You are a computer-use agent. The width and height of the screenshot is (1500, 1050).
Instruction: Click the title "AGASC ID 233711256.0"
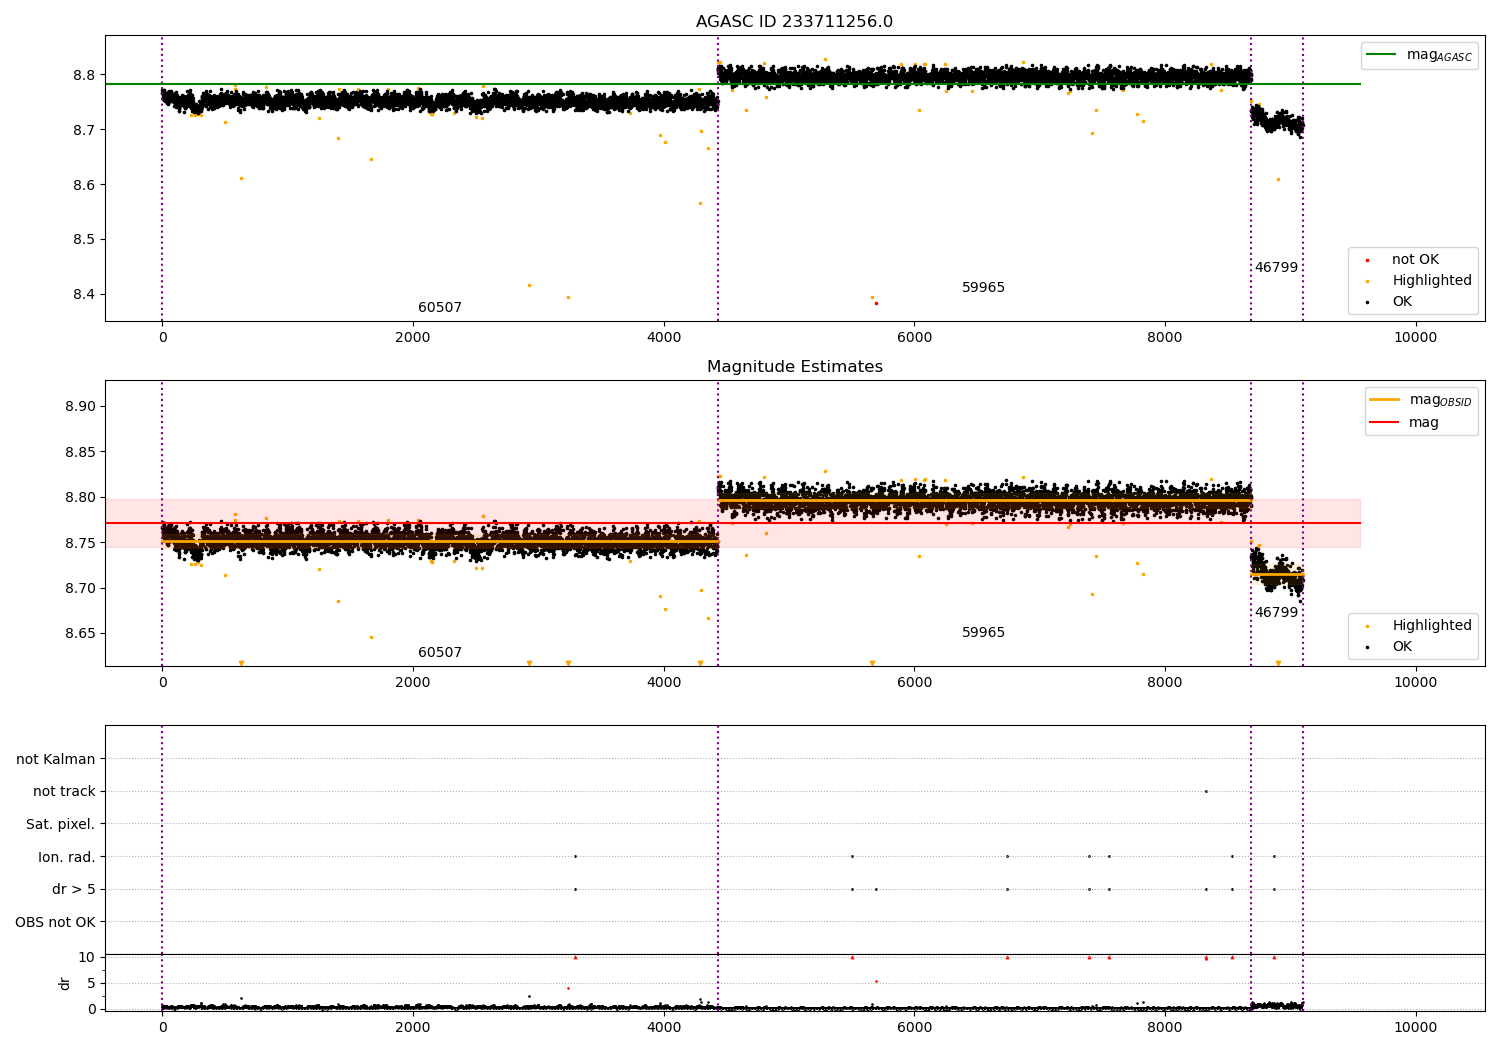794,22
